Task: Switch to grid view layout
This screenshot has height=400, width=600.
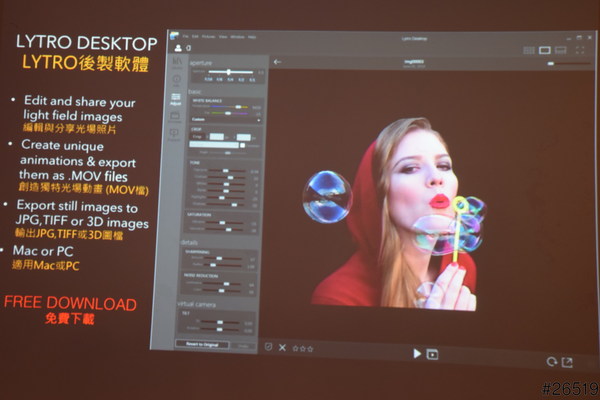Action: tap(529, 50)
